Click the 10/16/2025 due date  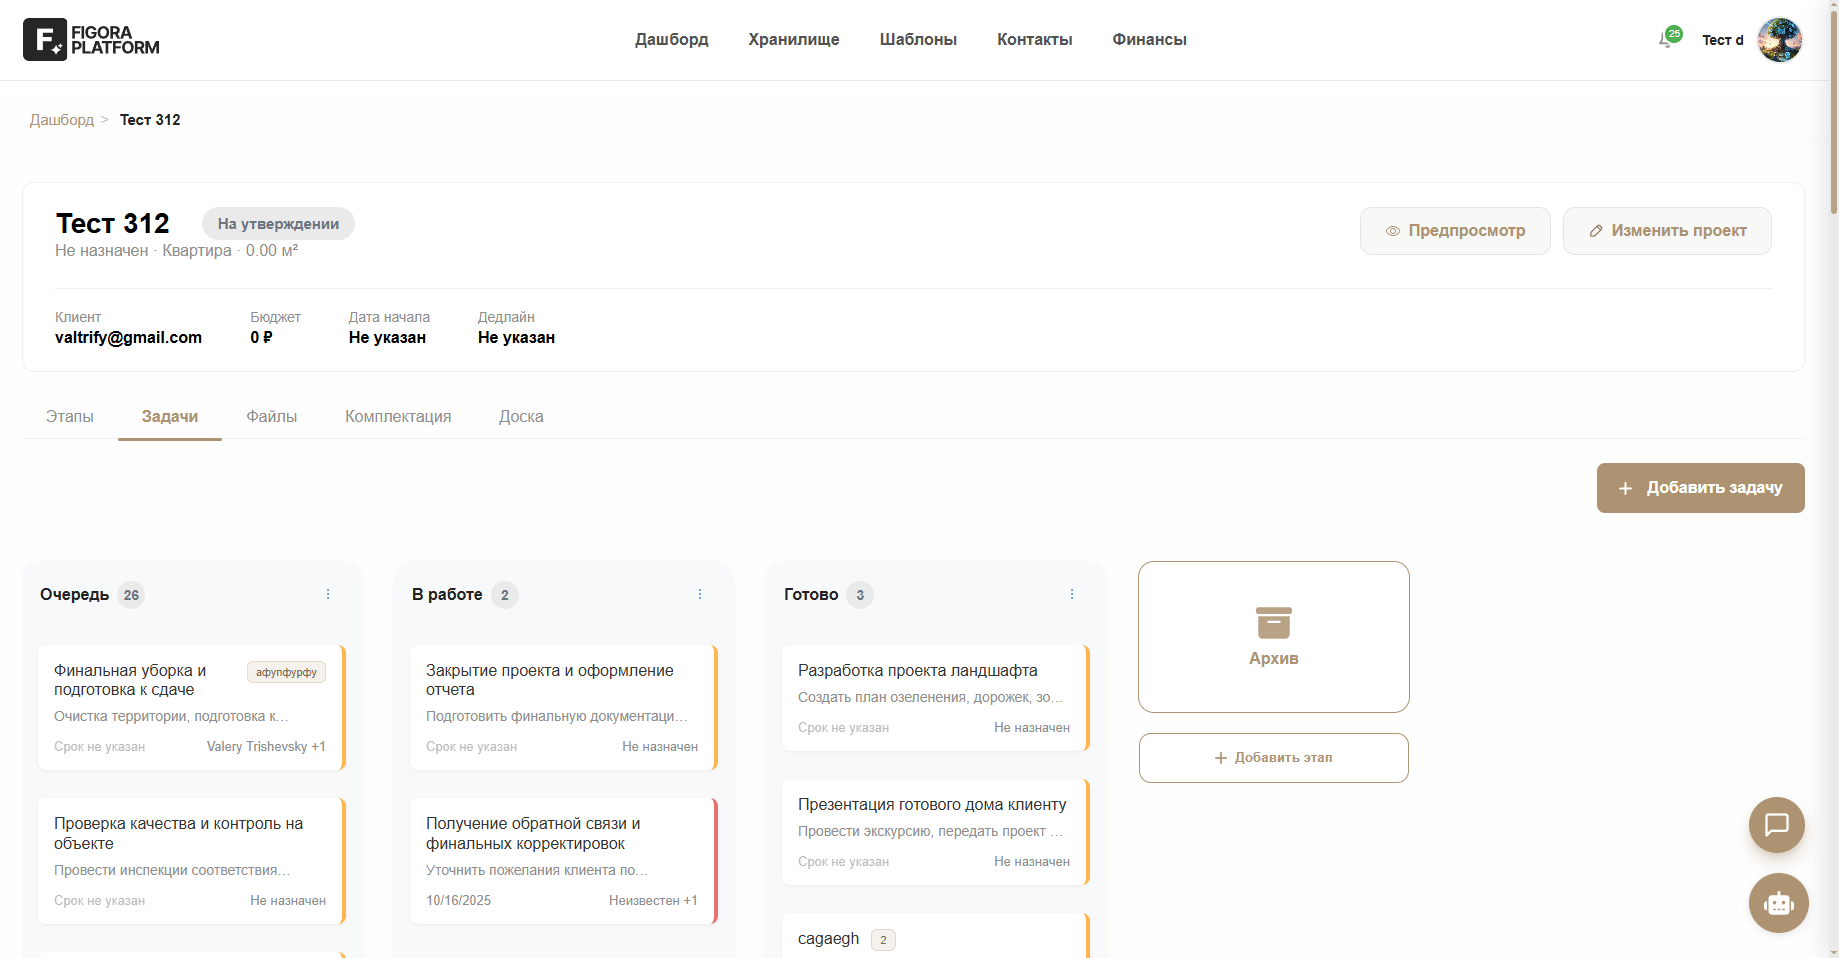[x=459, y=901]
